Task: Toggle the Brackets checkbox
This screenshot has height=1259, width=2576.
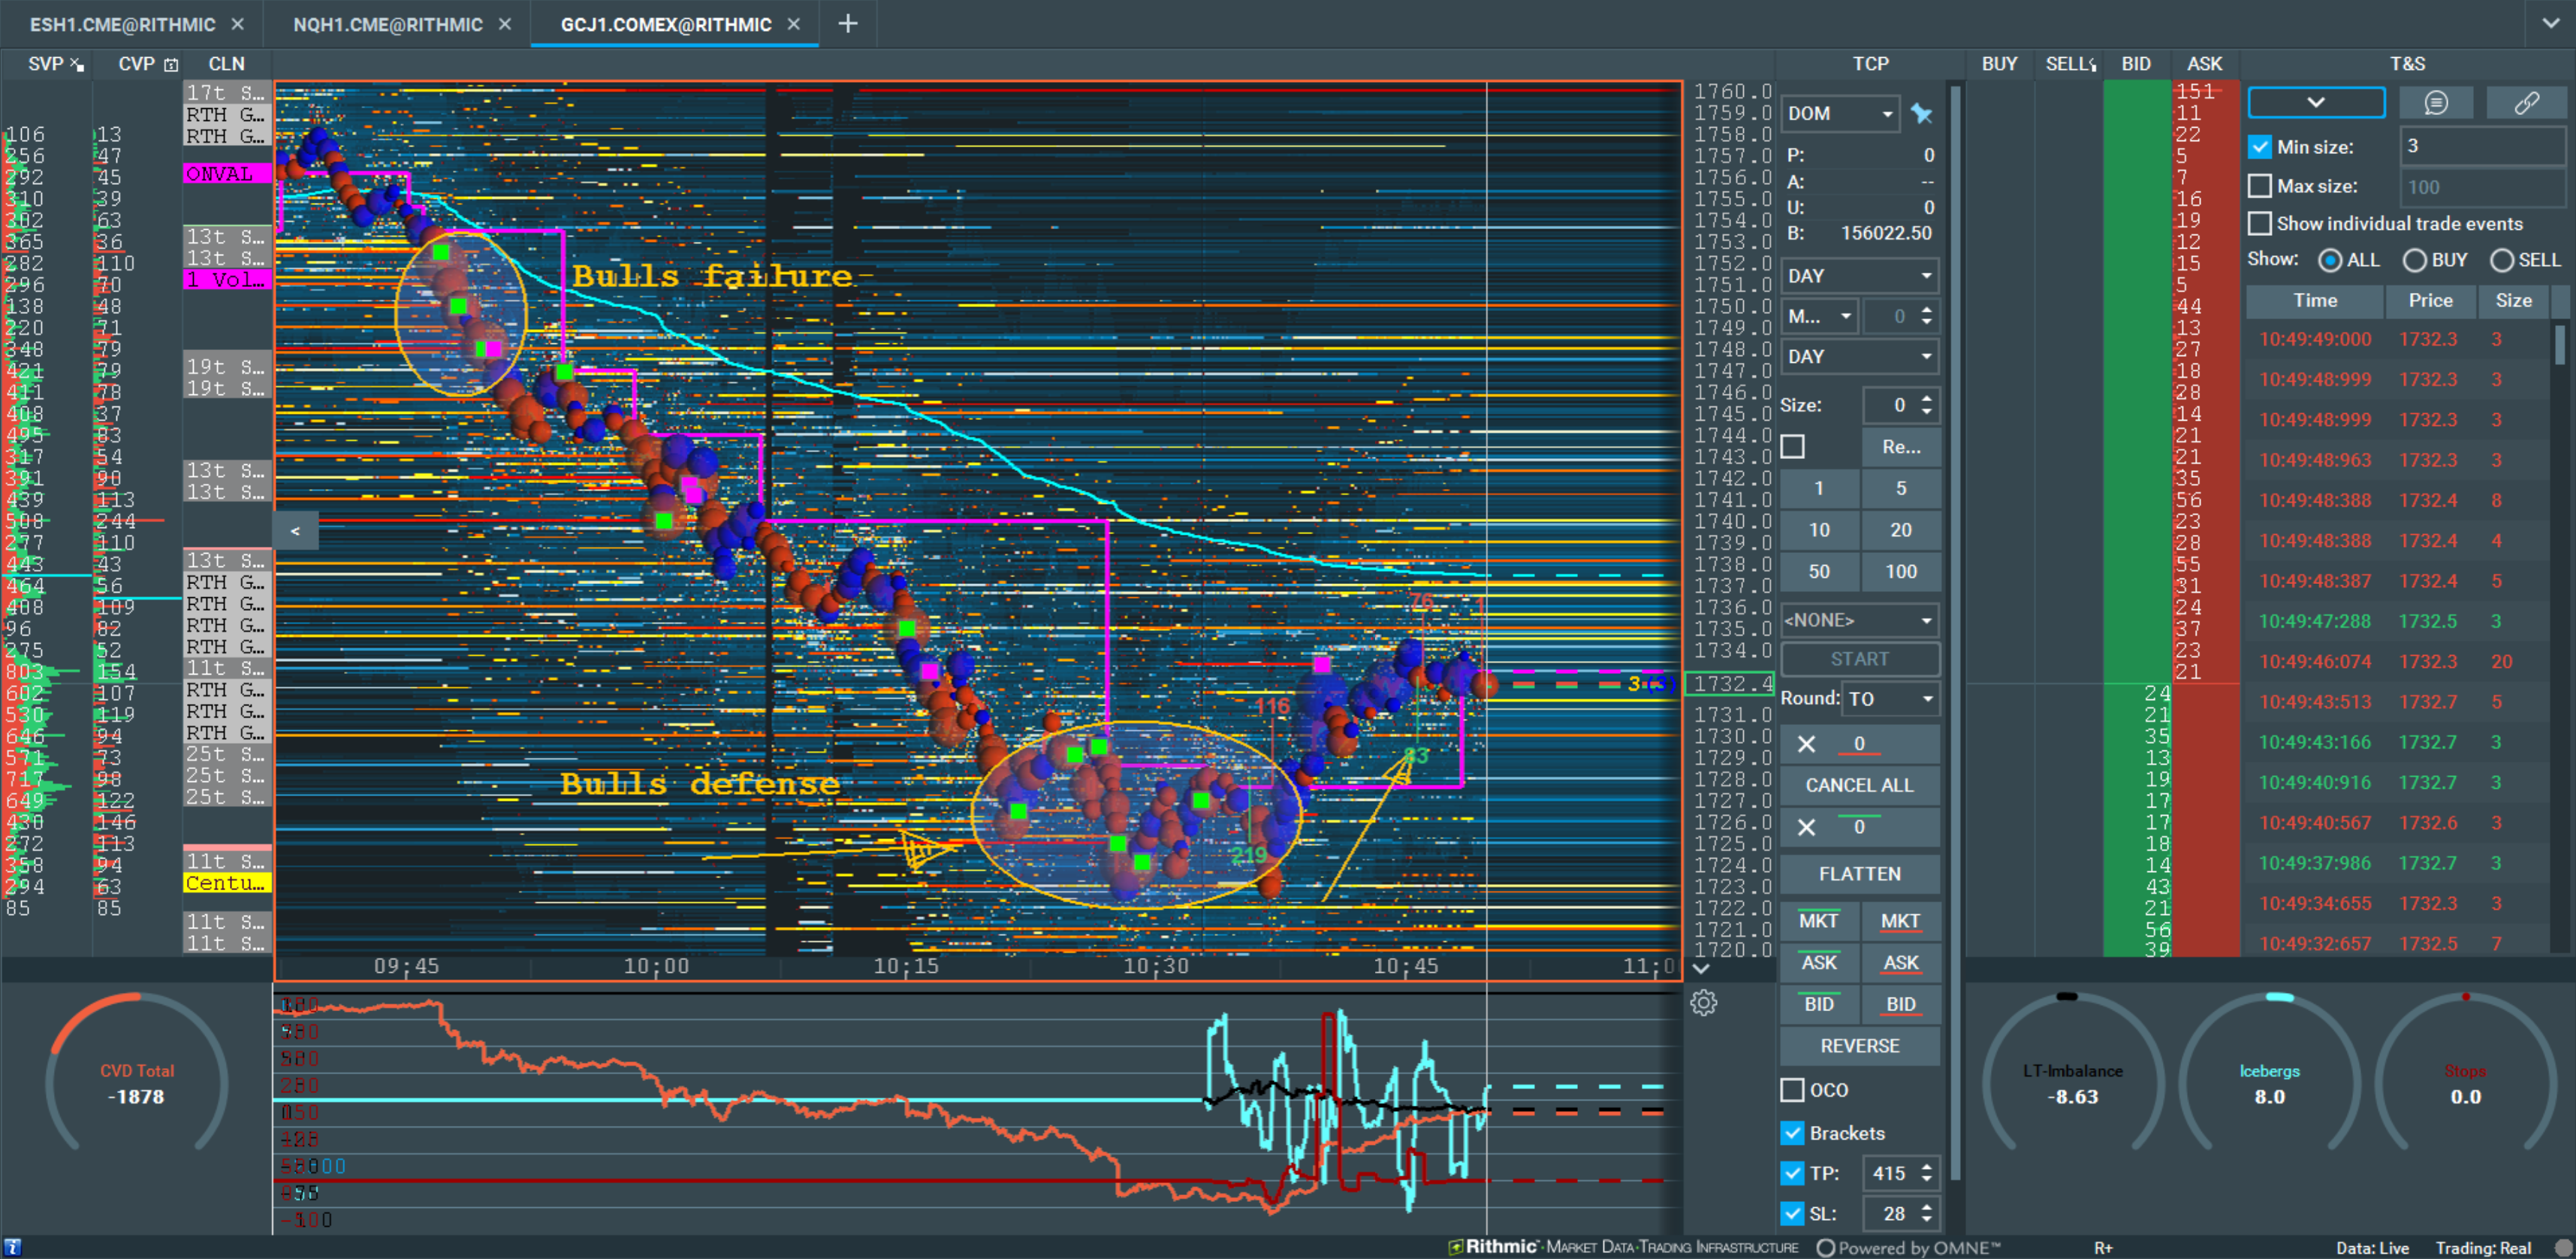Action: 1792,1133
